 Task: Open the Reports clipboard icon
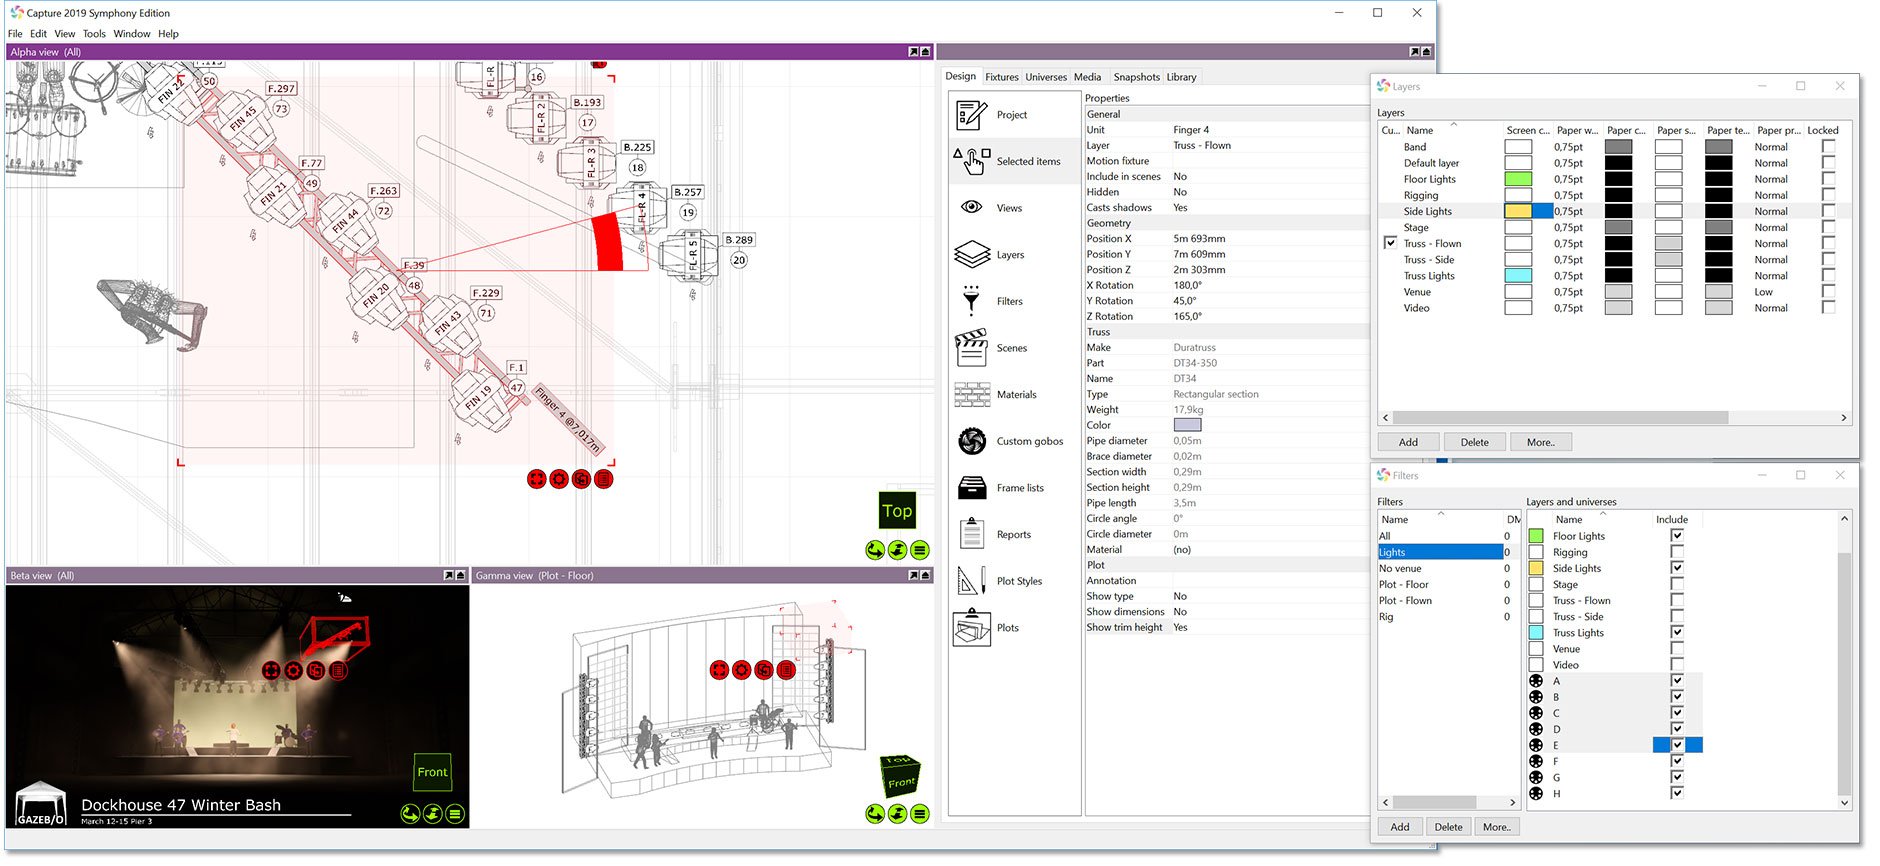pos(971,534)
